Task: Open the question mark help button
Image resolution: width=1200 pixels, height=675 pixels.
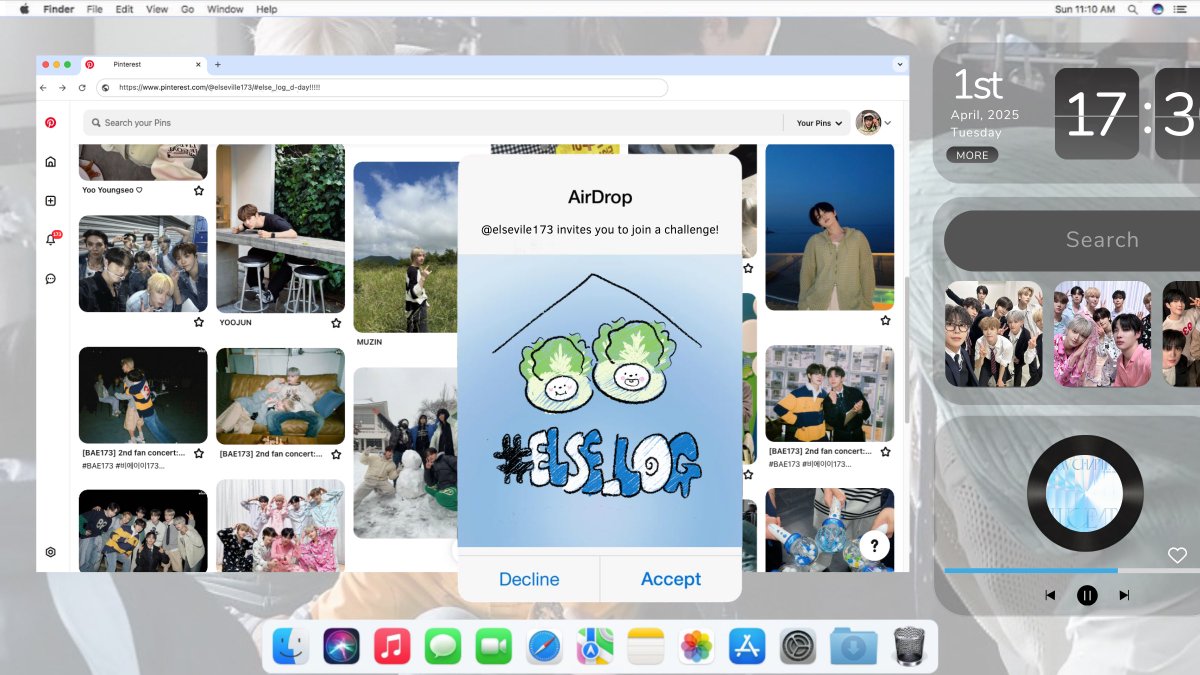Action: tap(874, 546)
